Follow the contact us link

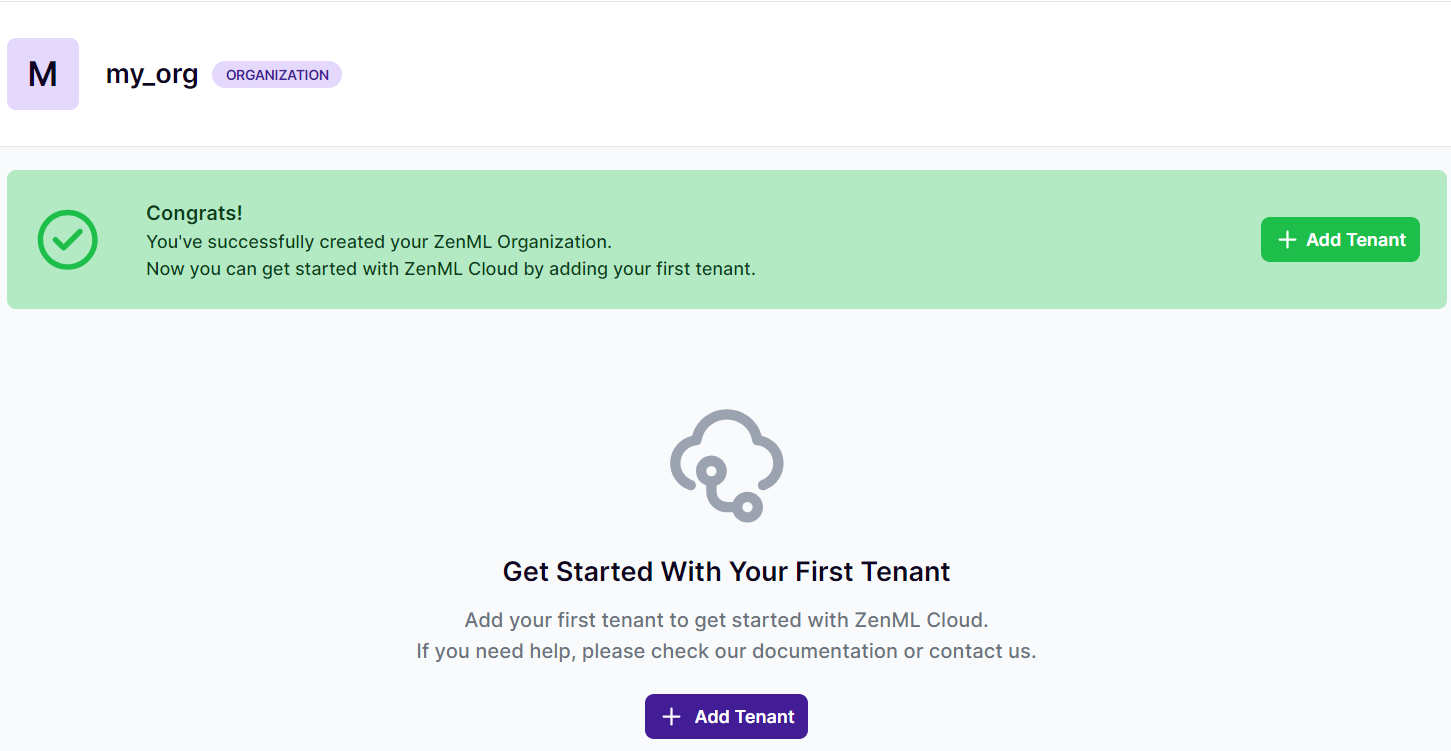pos(980,651)
